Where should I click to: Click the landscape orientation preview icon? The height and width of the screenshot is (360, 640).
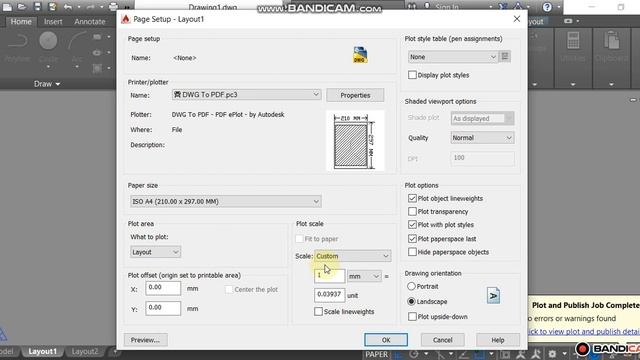(x=493, y=296)
